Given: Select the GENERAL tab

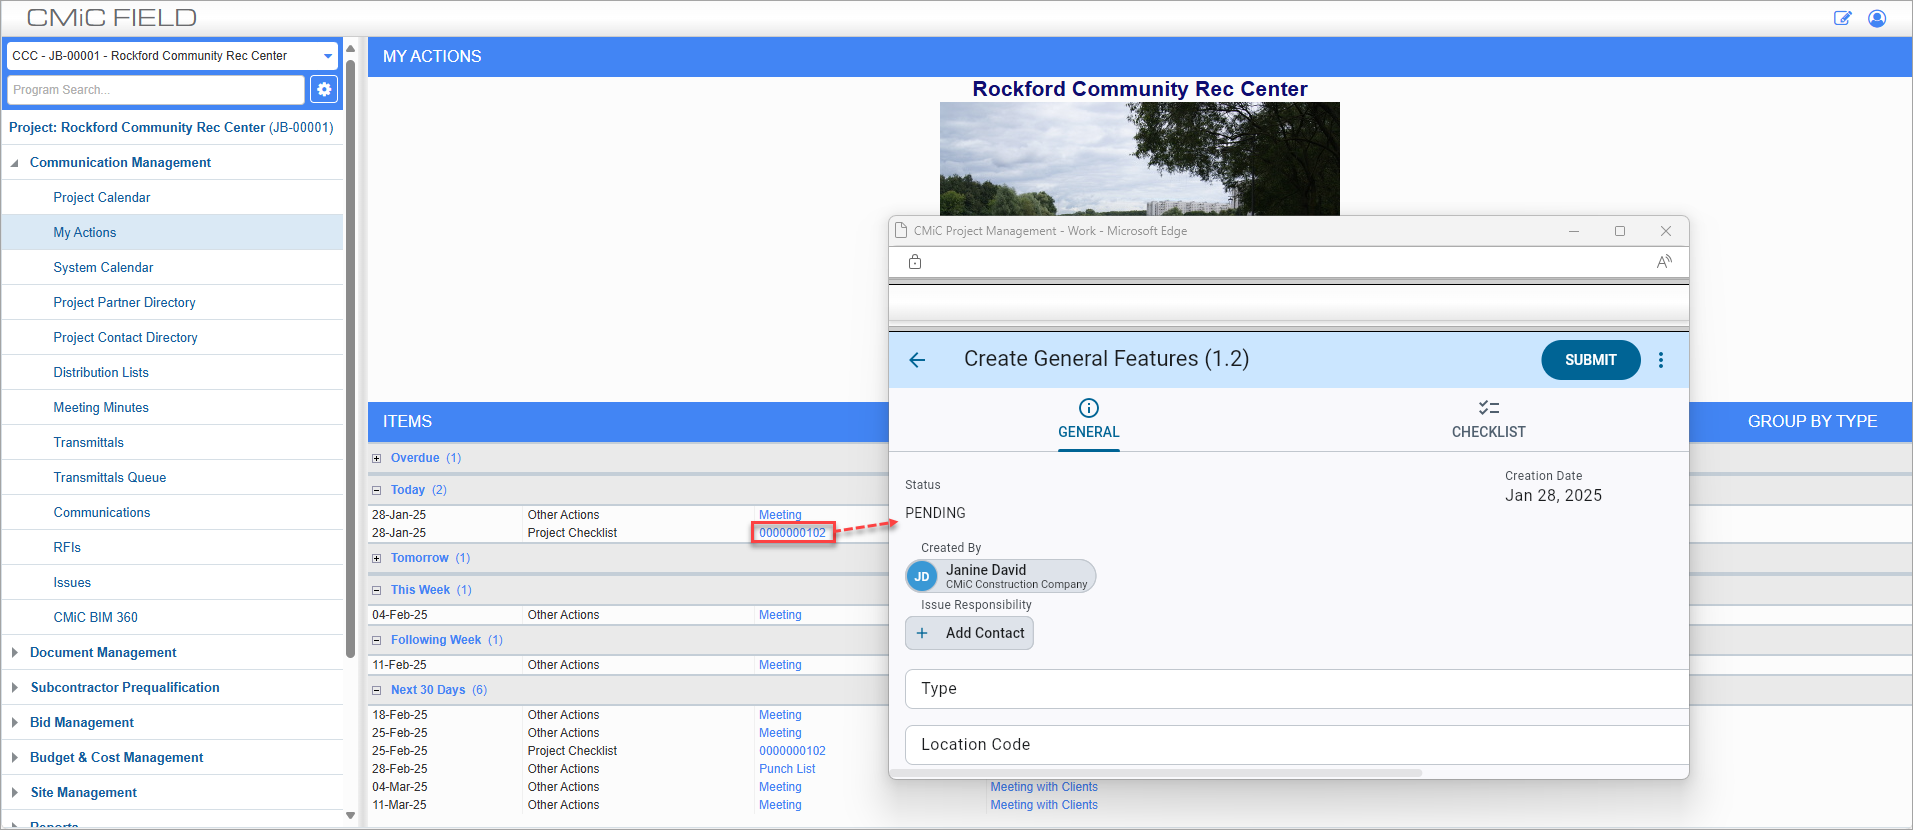Looking at the screenshot, I should pos(1088,420).
